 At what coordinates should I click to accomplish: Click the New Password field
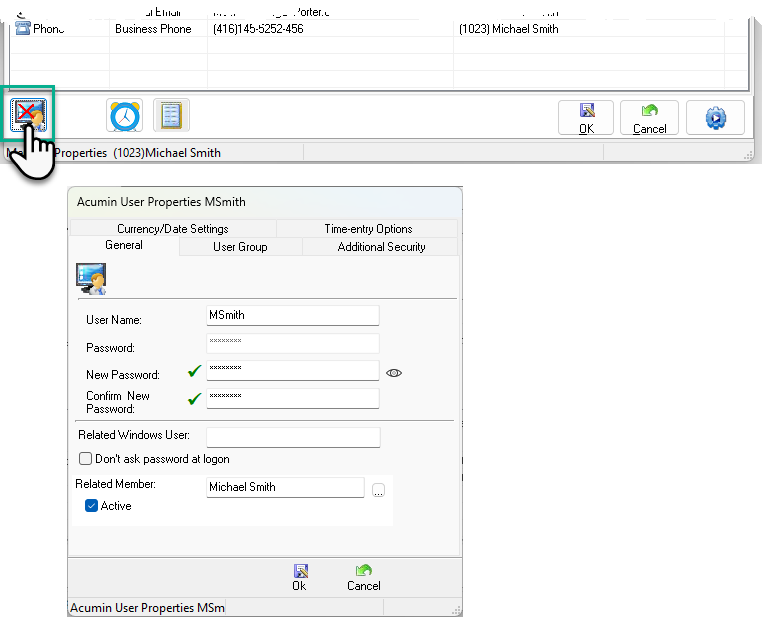tap(293, 370)
